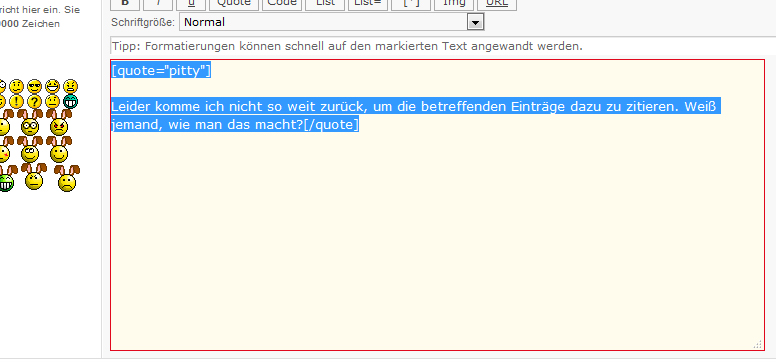
Task: Click the Img BBCode button
Action: pos(454,3)
